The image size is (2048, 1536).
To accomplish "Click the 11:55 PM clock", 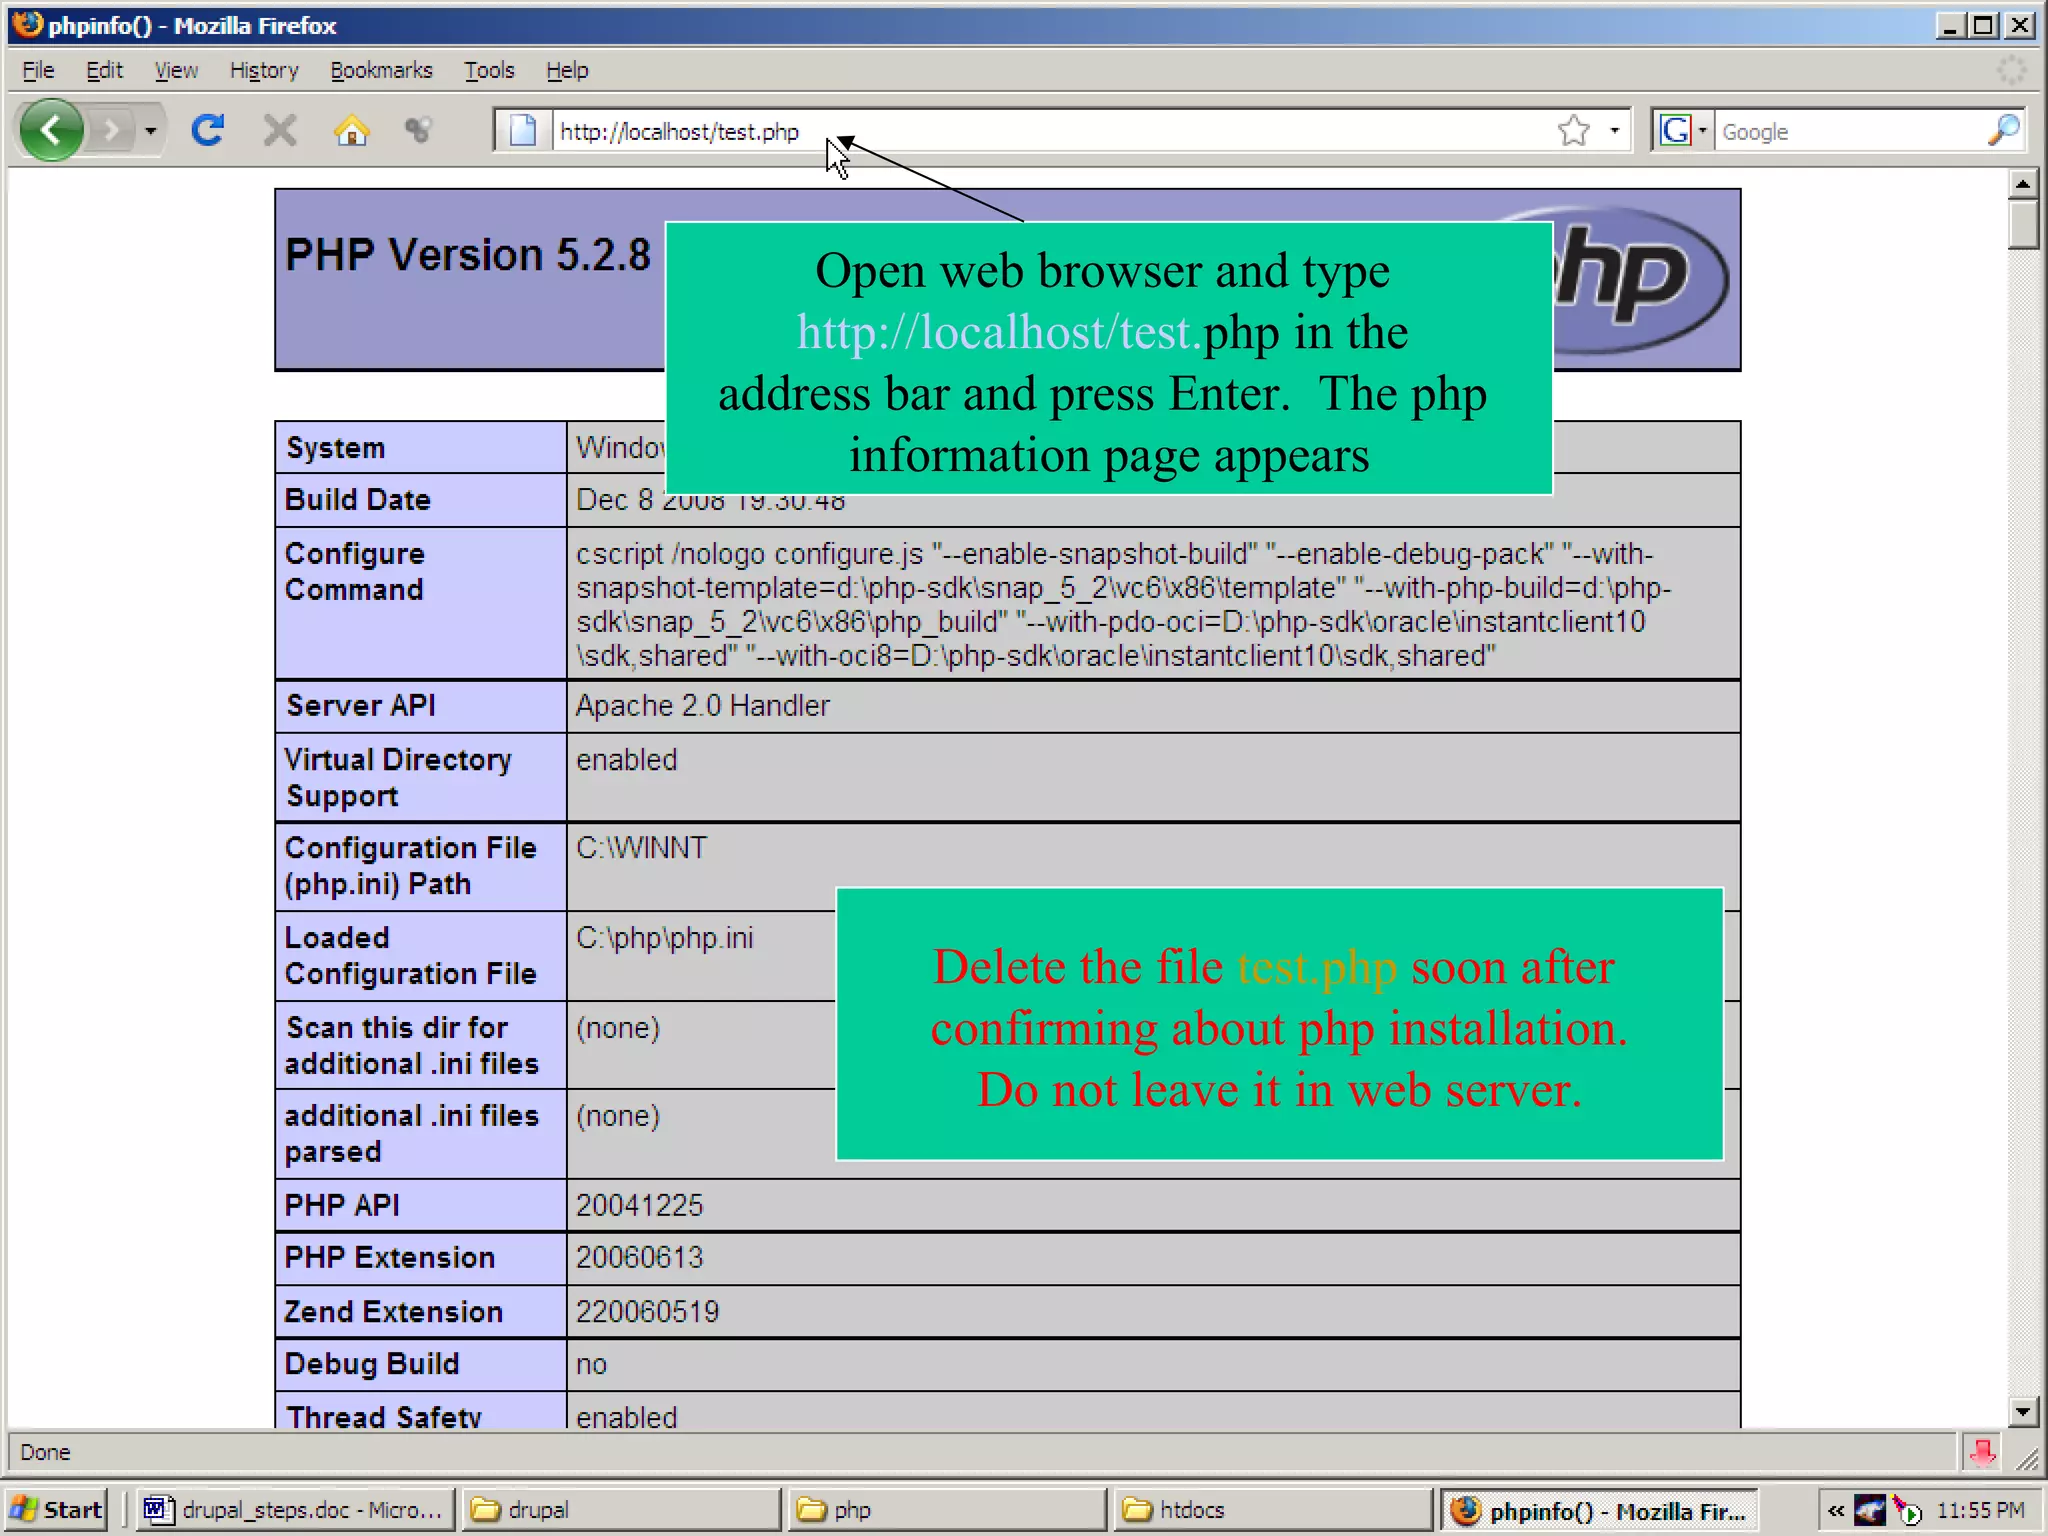I will click(1980, 1510).
